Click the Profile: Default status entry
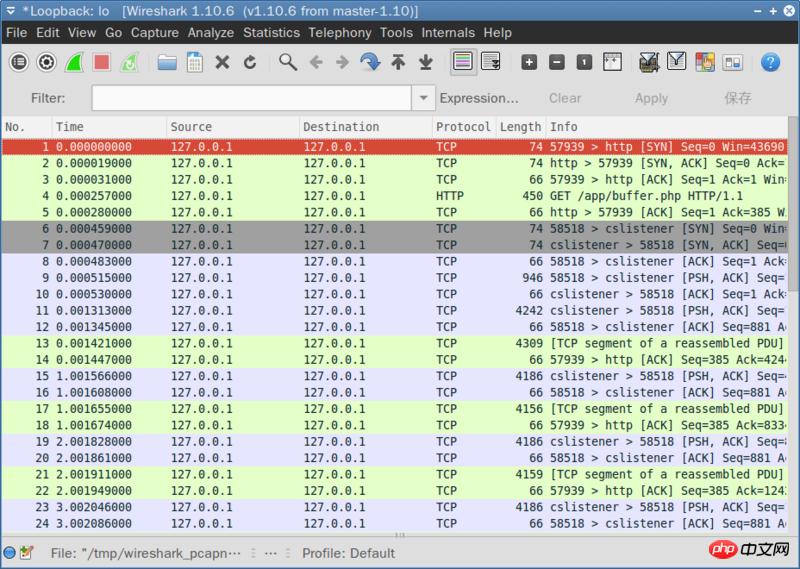 pyautogui.click(x=348, y=553)
